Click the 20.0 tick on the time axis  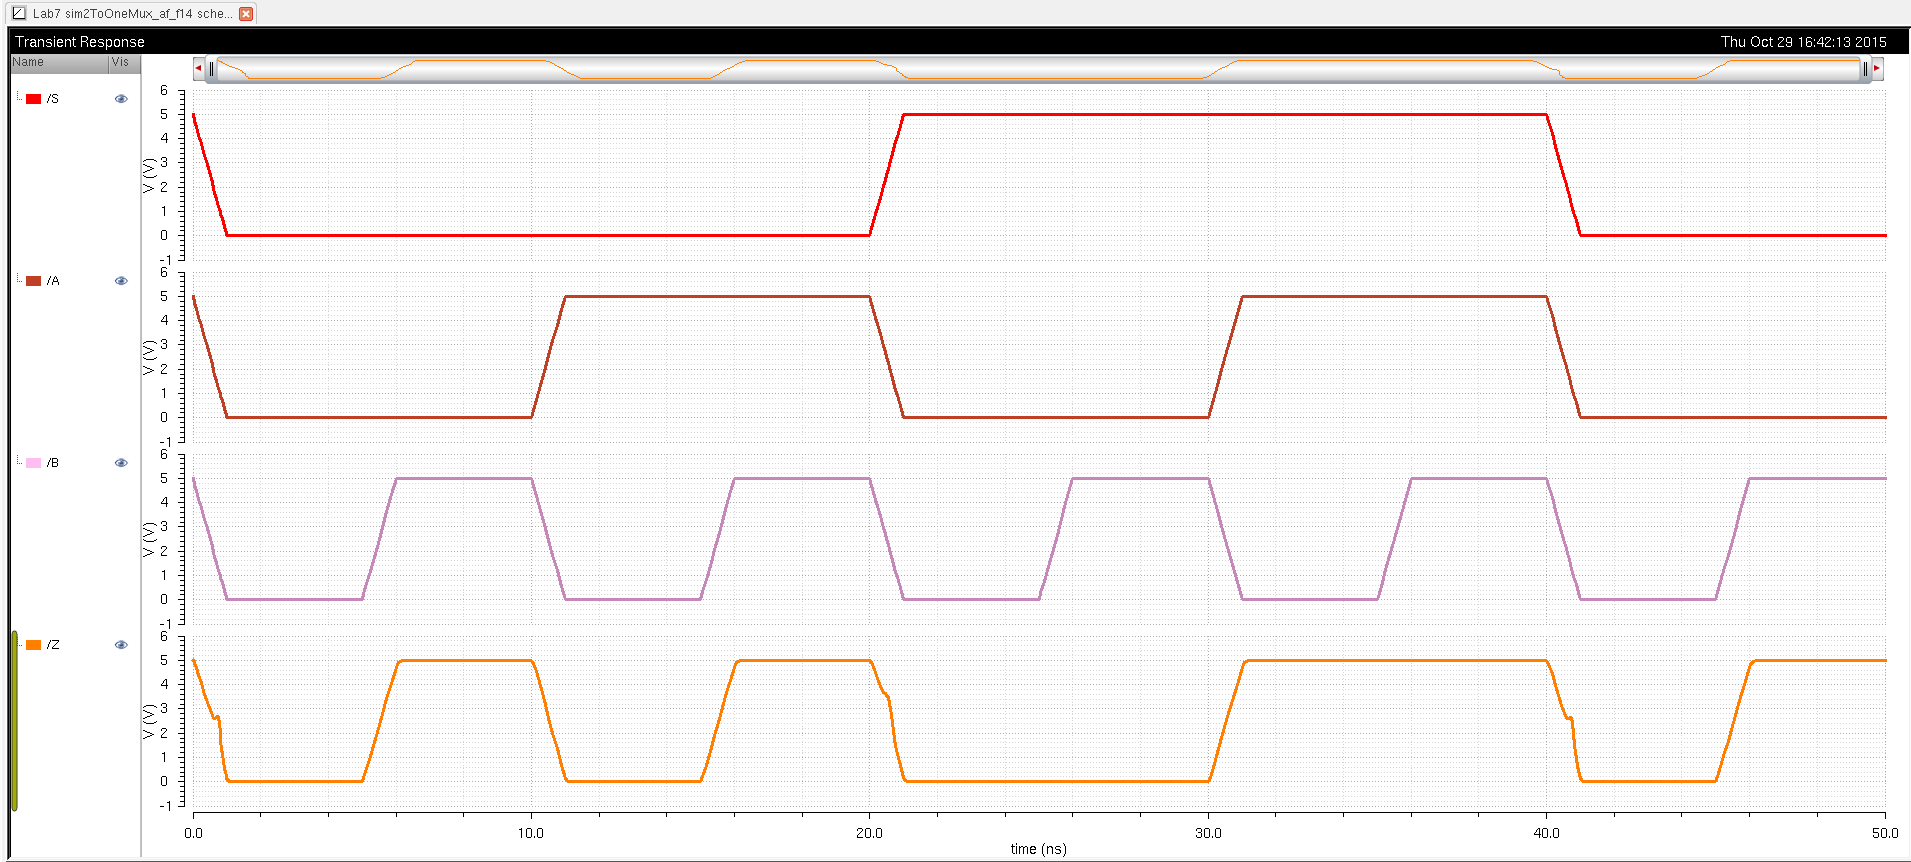869,833
